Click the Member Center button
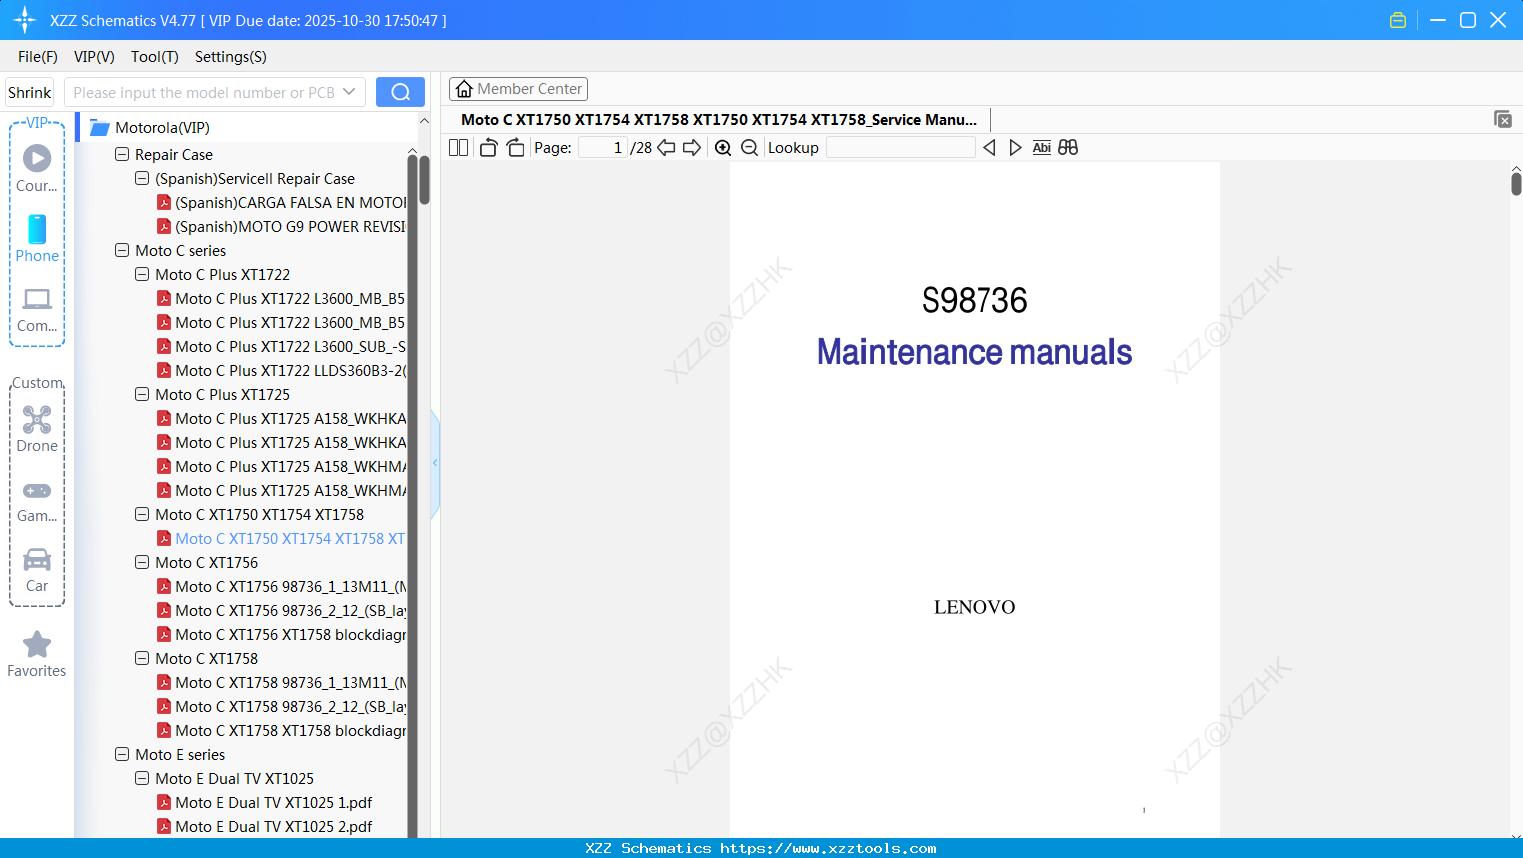The image size is (1523, 858). coord(518,88)
